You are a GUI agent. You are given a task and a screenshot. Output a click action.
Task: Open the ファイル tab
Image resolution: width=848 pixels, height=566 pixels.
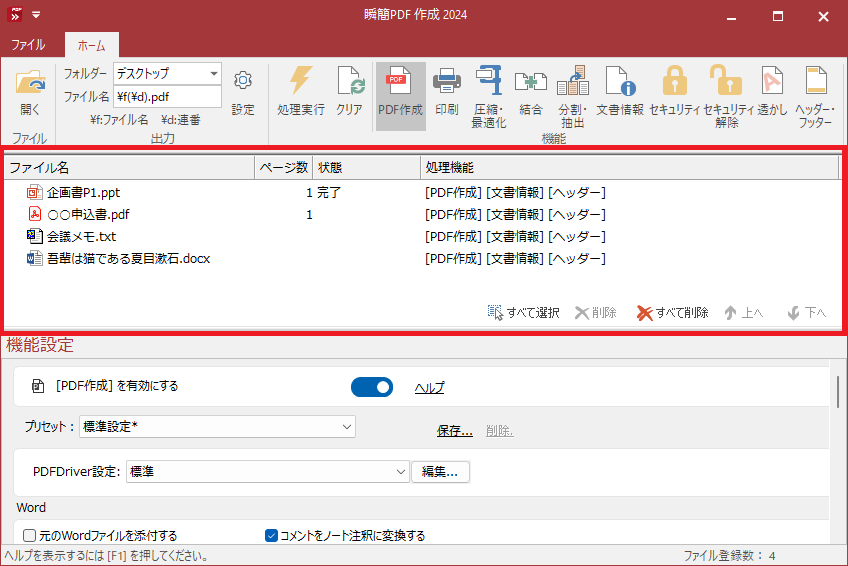(x=28, y=45)
